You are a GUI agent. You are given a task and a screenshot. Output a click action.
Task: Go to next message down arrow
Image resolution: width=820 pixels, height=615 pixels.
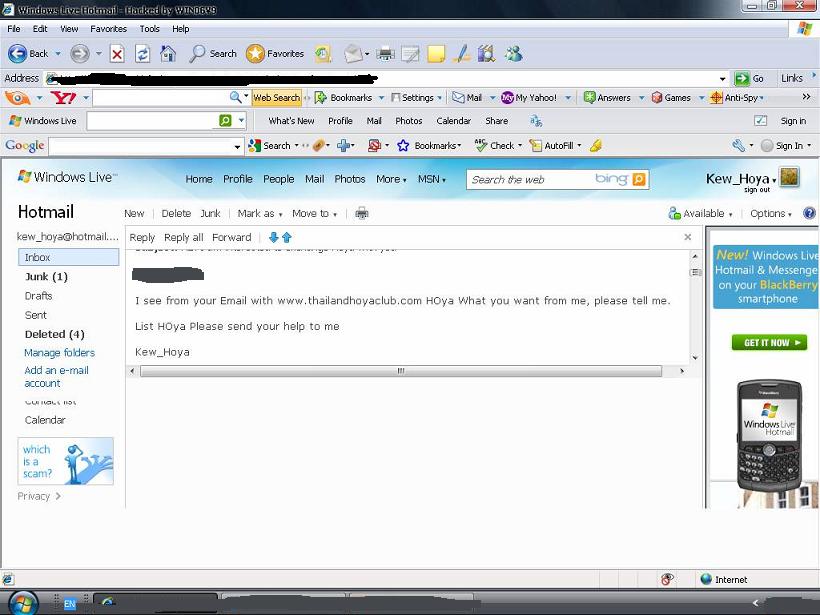point(273,237)
